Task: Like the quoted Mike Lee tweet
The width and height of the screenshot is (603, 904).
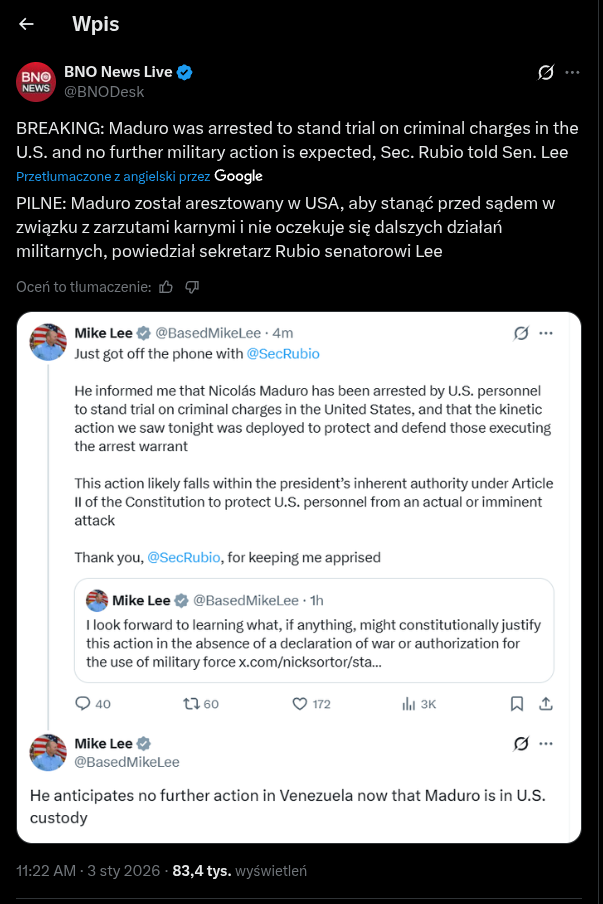Action: [x=299, y=704]
